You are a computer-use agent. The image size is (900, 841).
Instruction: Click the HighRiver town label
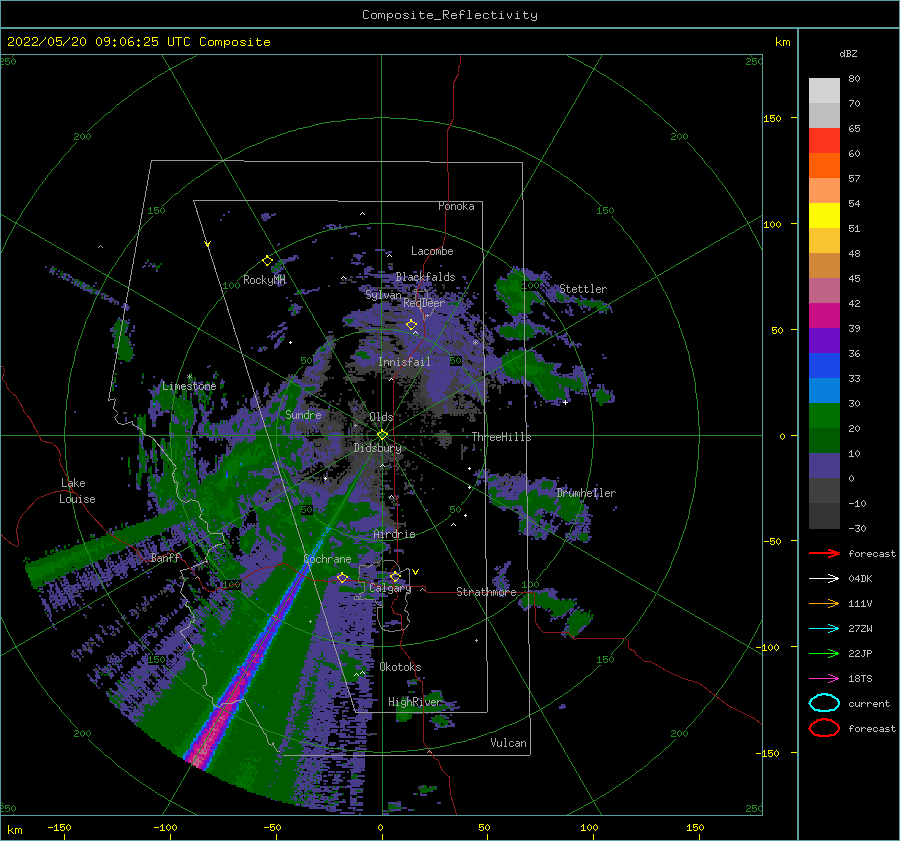(414, 702)
